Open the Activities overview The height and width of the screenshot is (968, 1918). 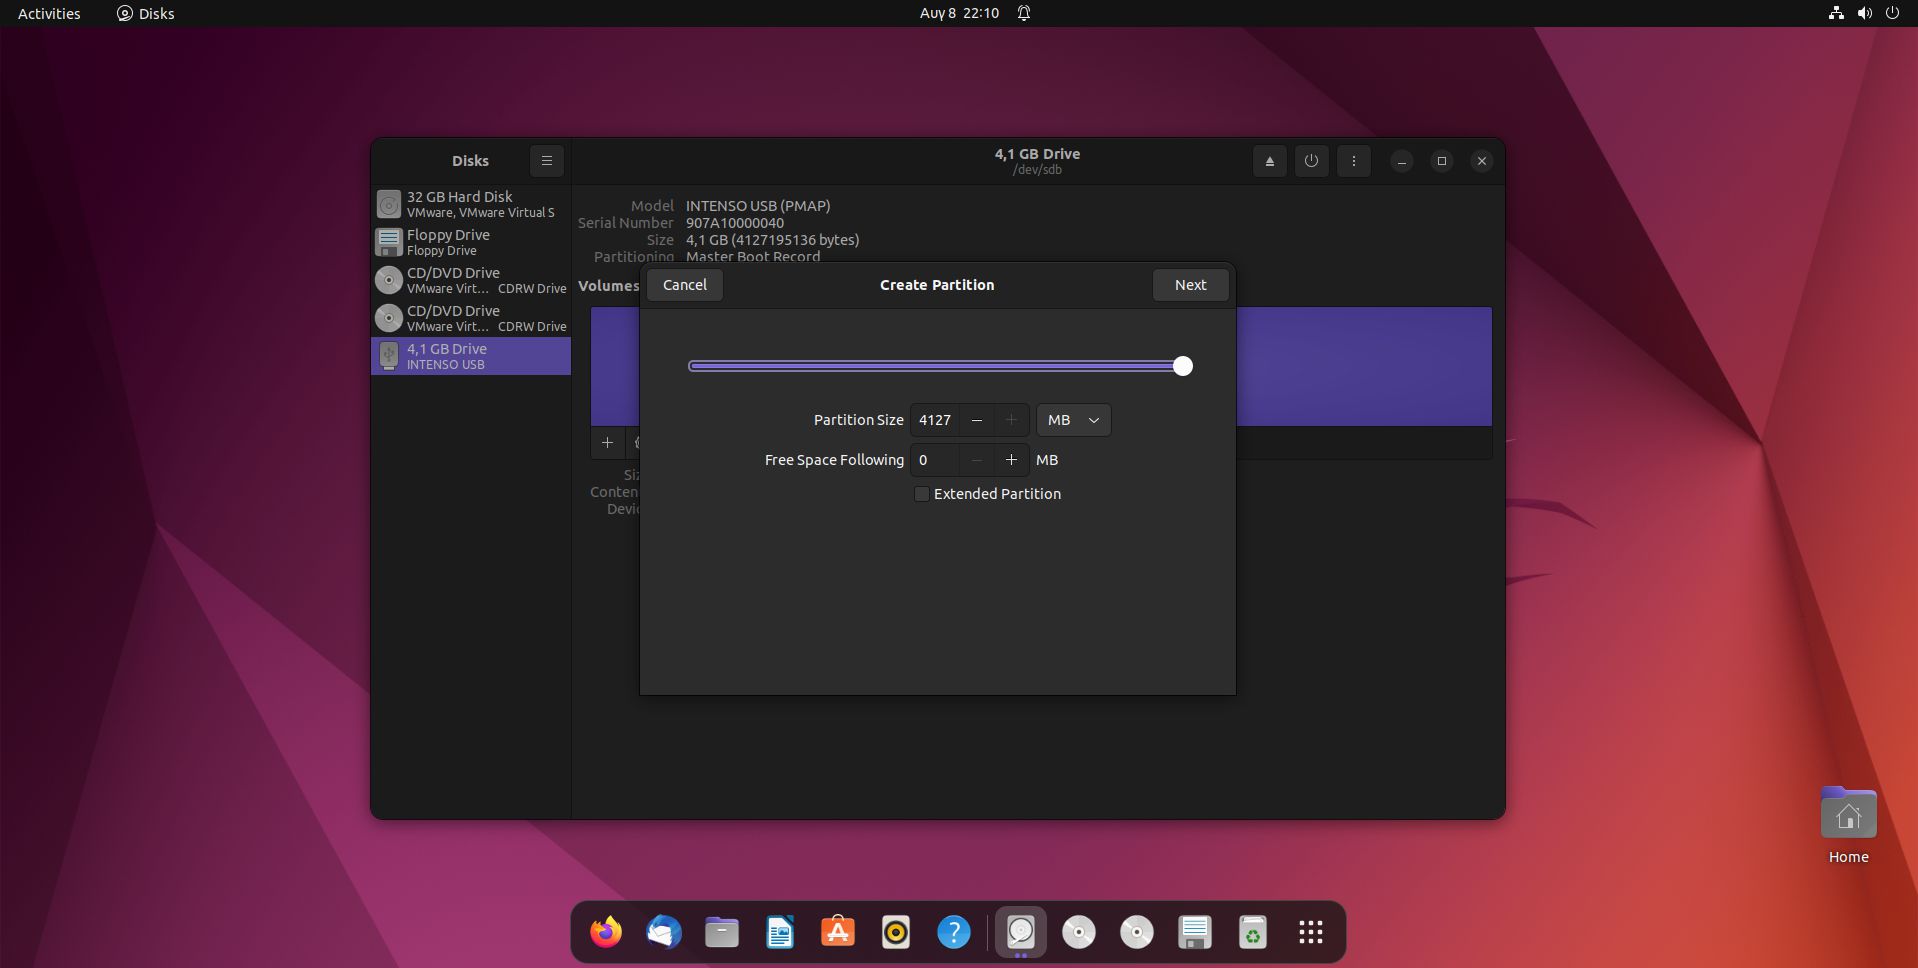49,13
